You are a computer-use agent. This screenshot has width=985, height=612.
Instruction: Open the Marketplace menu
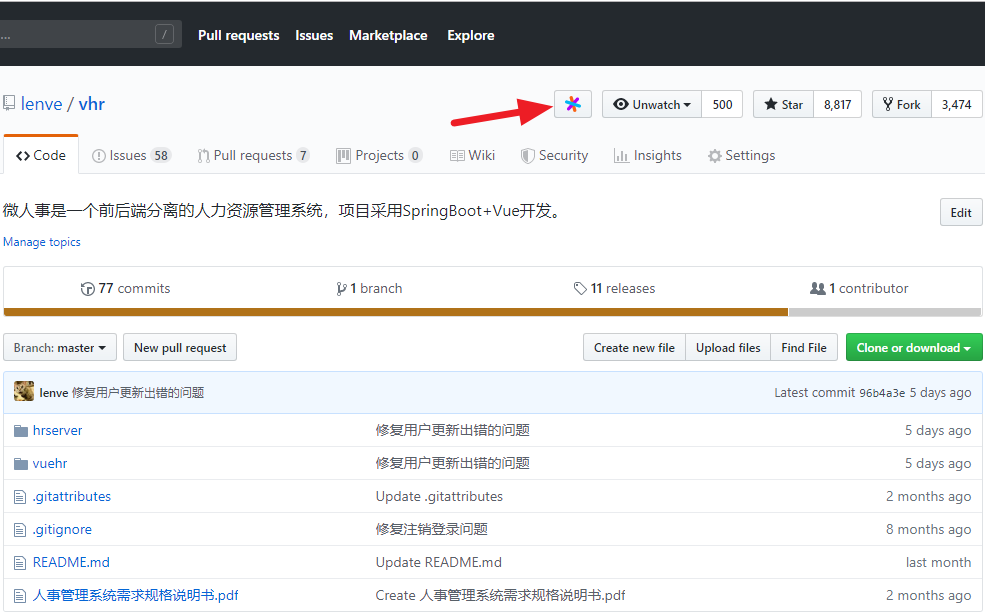pos(388,35)
